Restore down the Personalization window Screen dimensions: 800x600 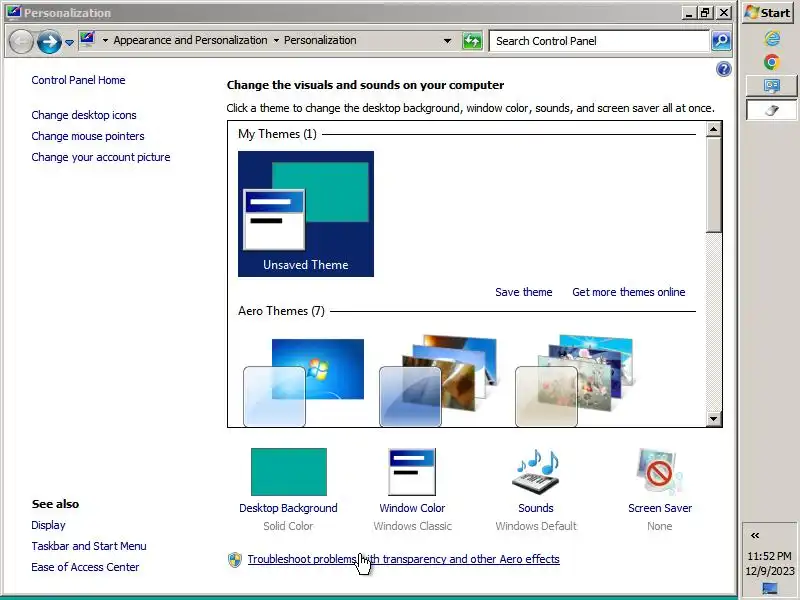(x=706, y=13)
